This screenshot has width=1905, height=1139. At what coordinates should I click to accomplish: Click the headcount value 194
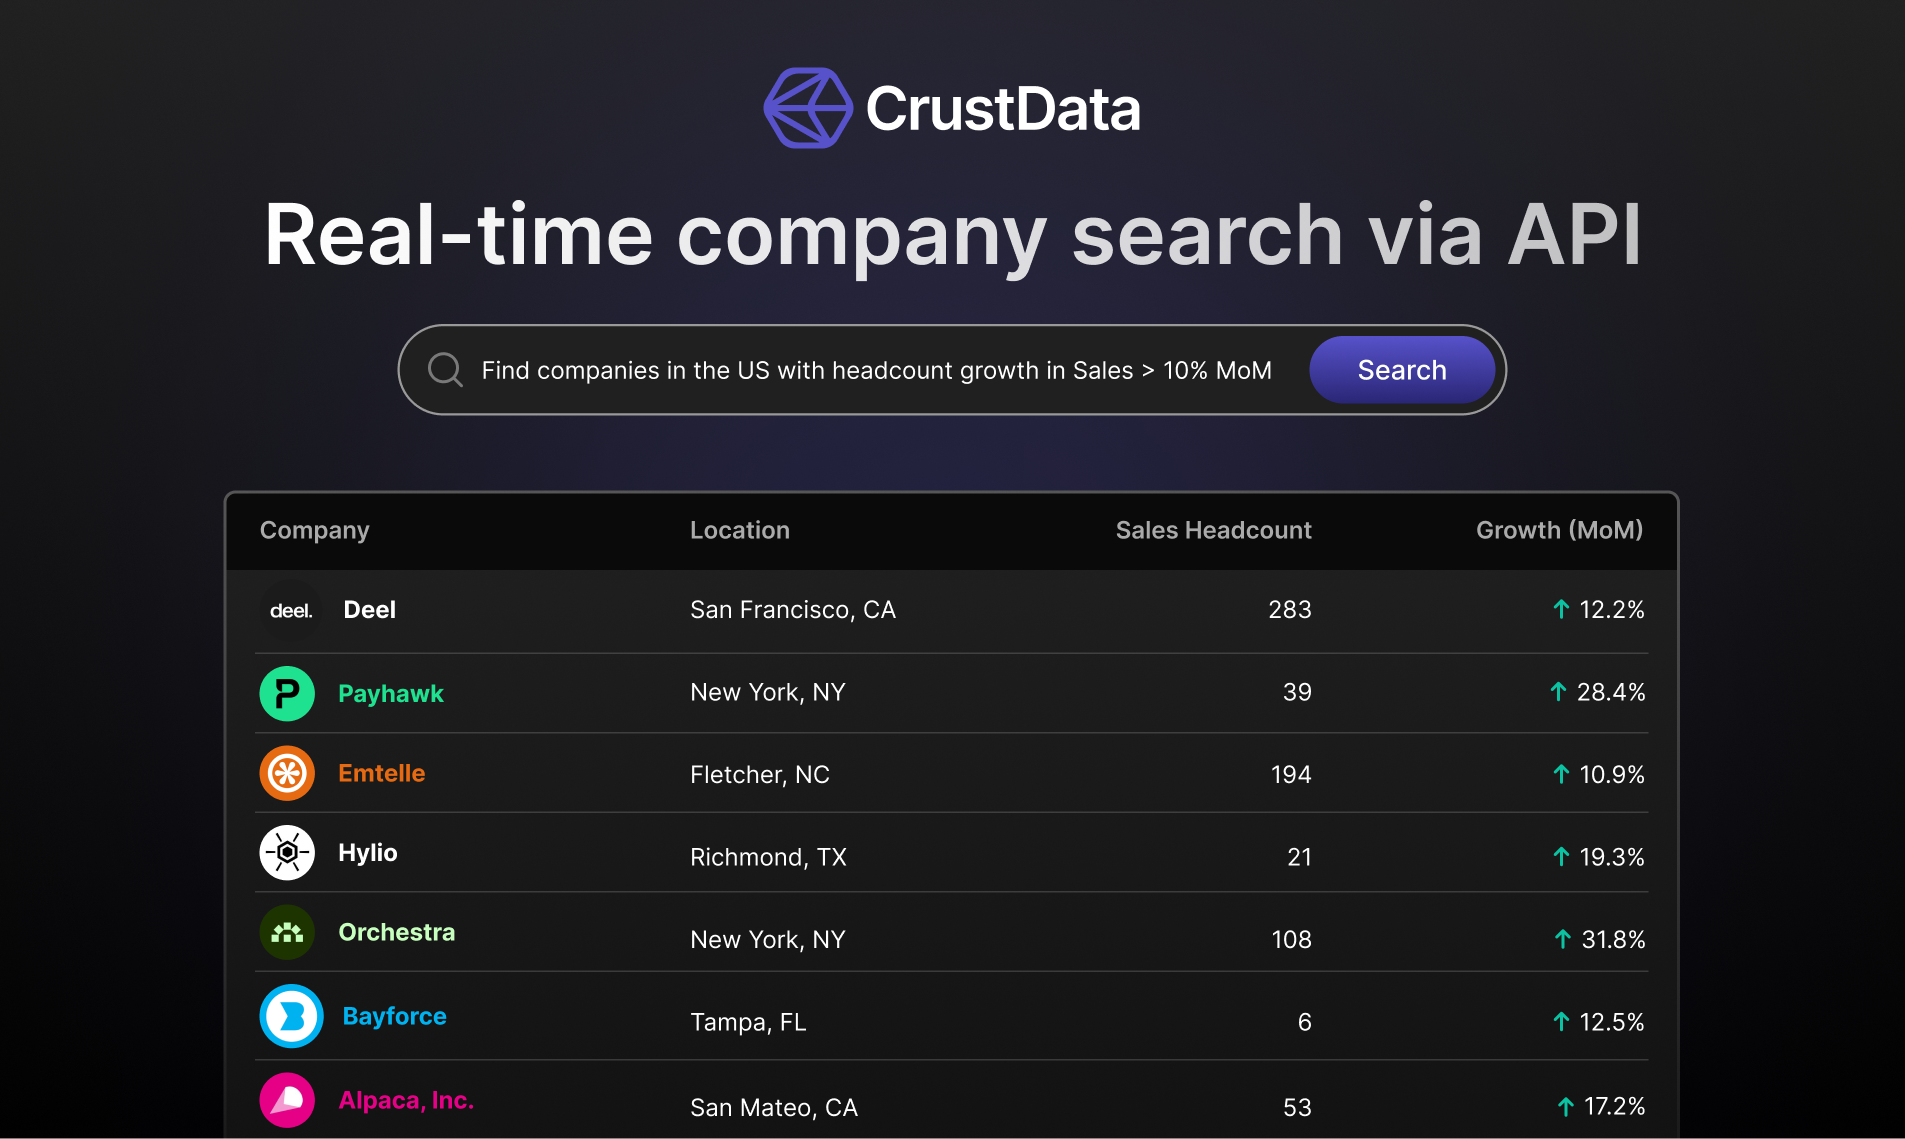tap(1291, 775)
